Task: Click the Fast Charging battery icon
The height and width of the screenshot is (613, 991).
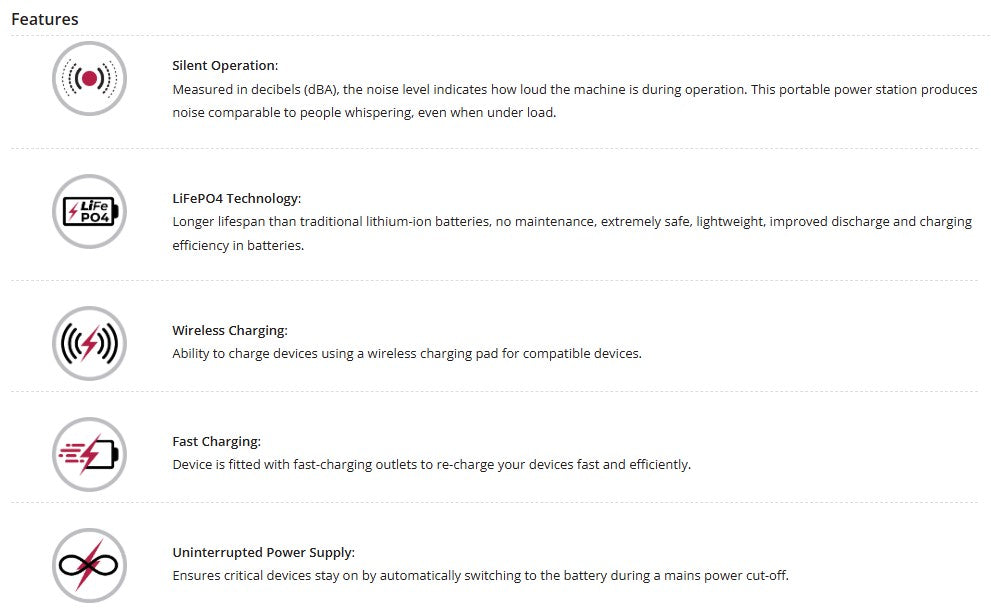Action: 89,454
